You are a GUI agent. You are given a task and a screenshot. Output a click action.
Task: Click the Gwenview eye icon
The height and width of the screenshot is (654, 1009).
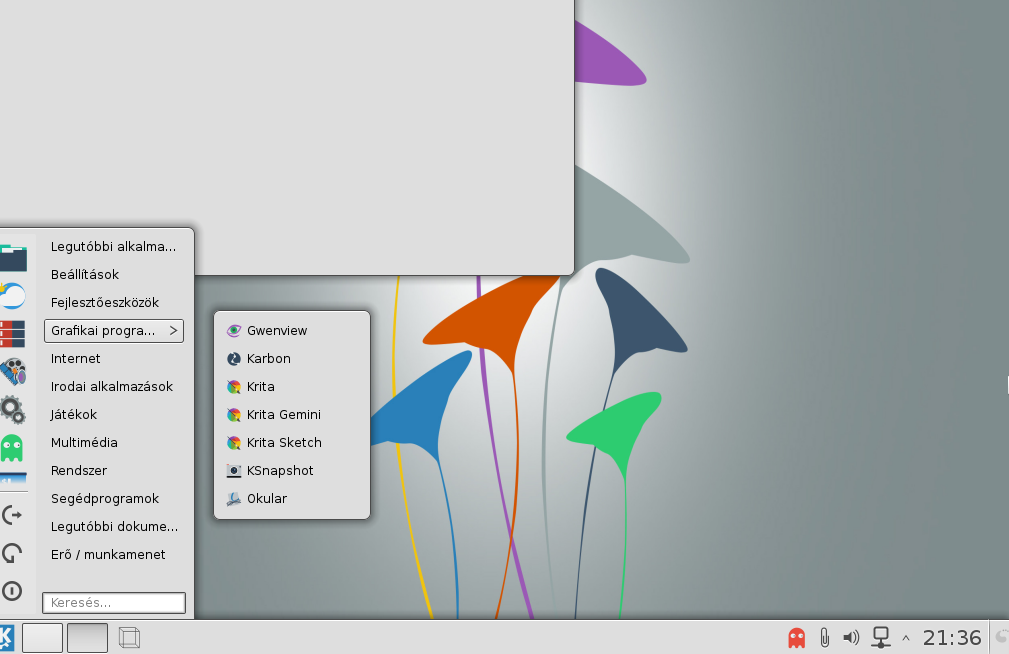coord(234,331)
